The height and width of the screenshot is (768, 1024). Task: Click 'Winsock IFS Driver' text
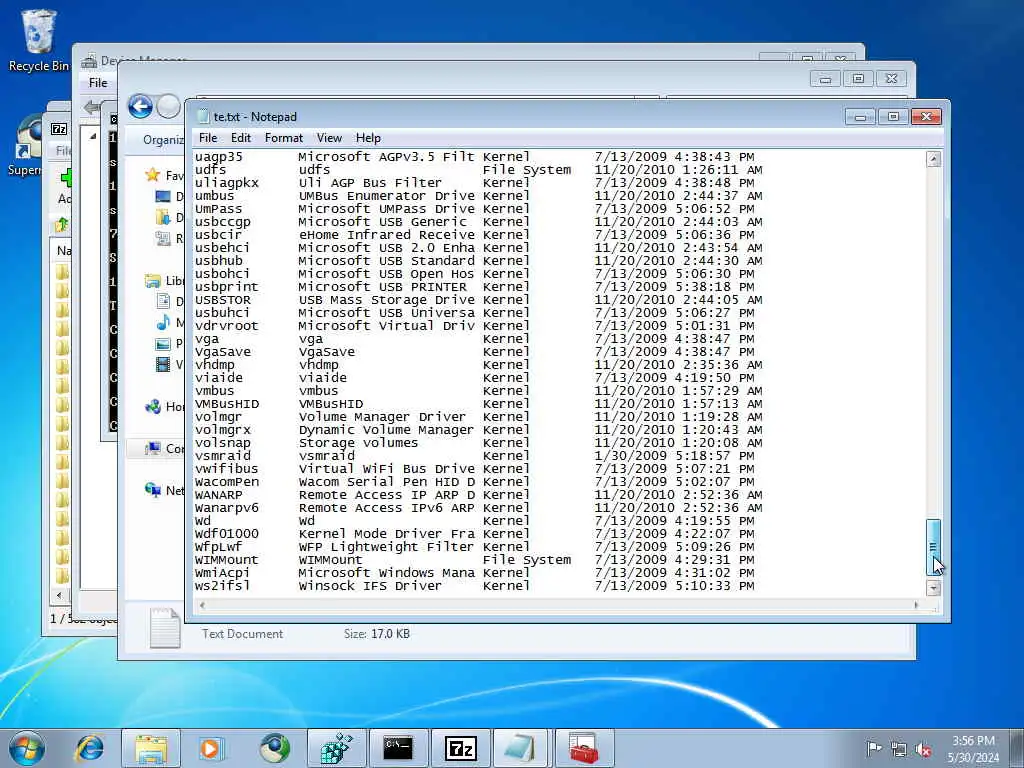coord(370,586)
